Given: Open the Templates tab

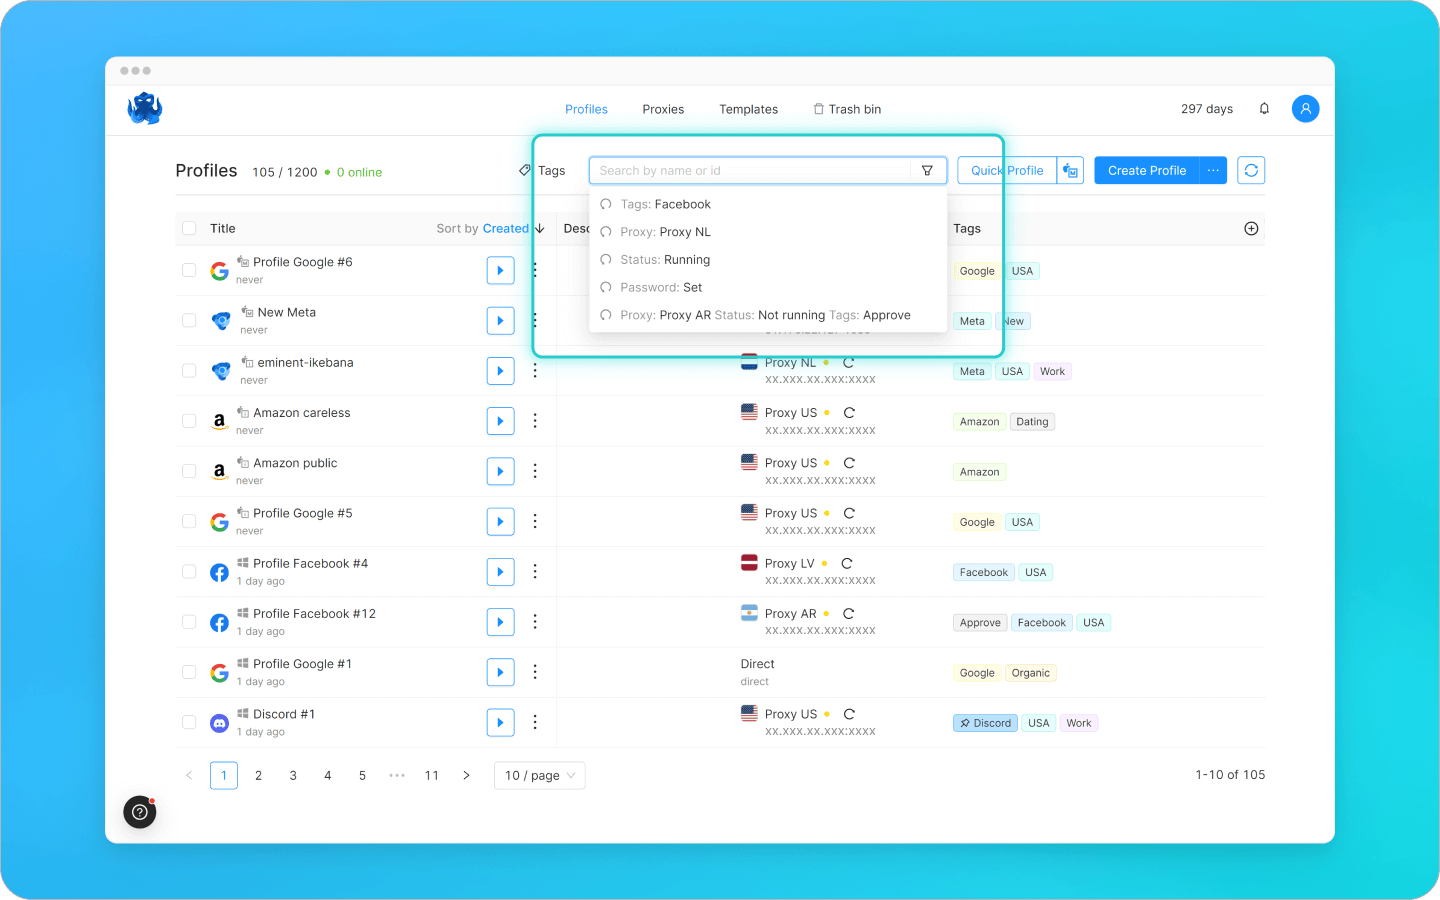Looking at the screenshot, I should pyautogui.click(x=748, y=109).
